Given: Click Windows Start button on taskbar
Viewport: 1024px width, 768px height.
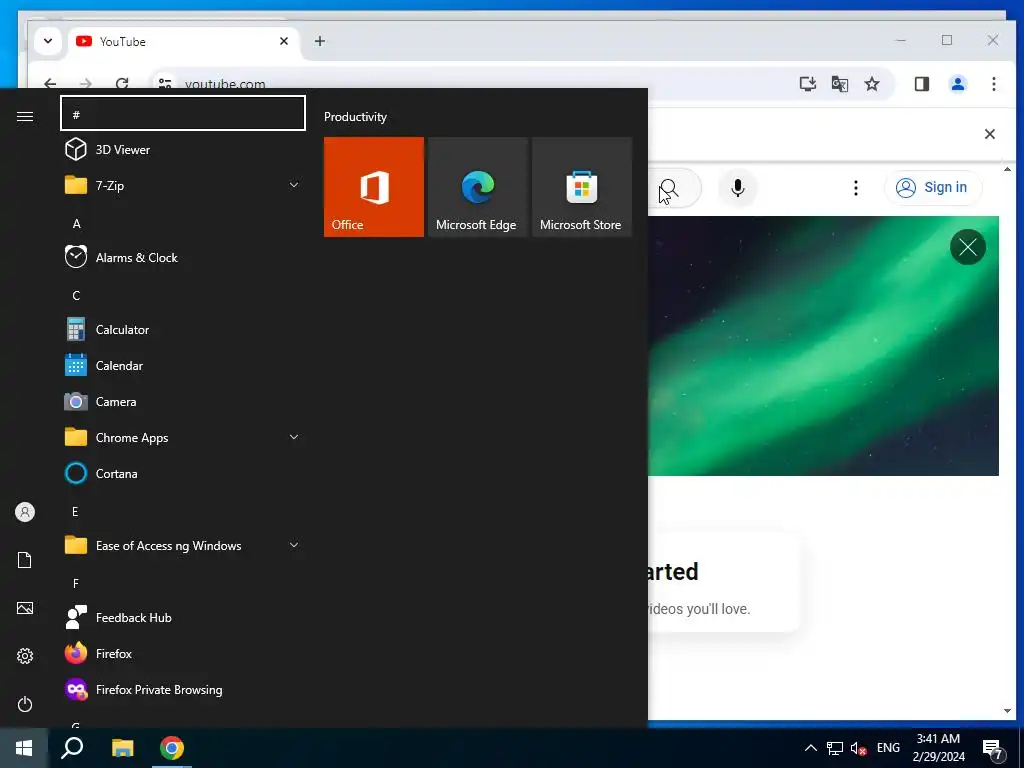Looking at the screenshot, I should [24, 748].
